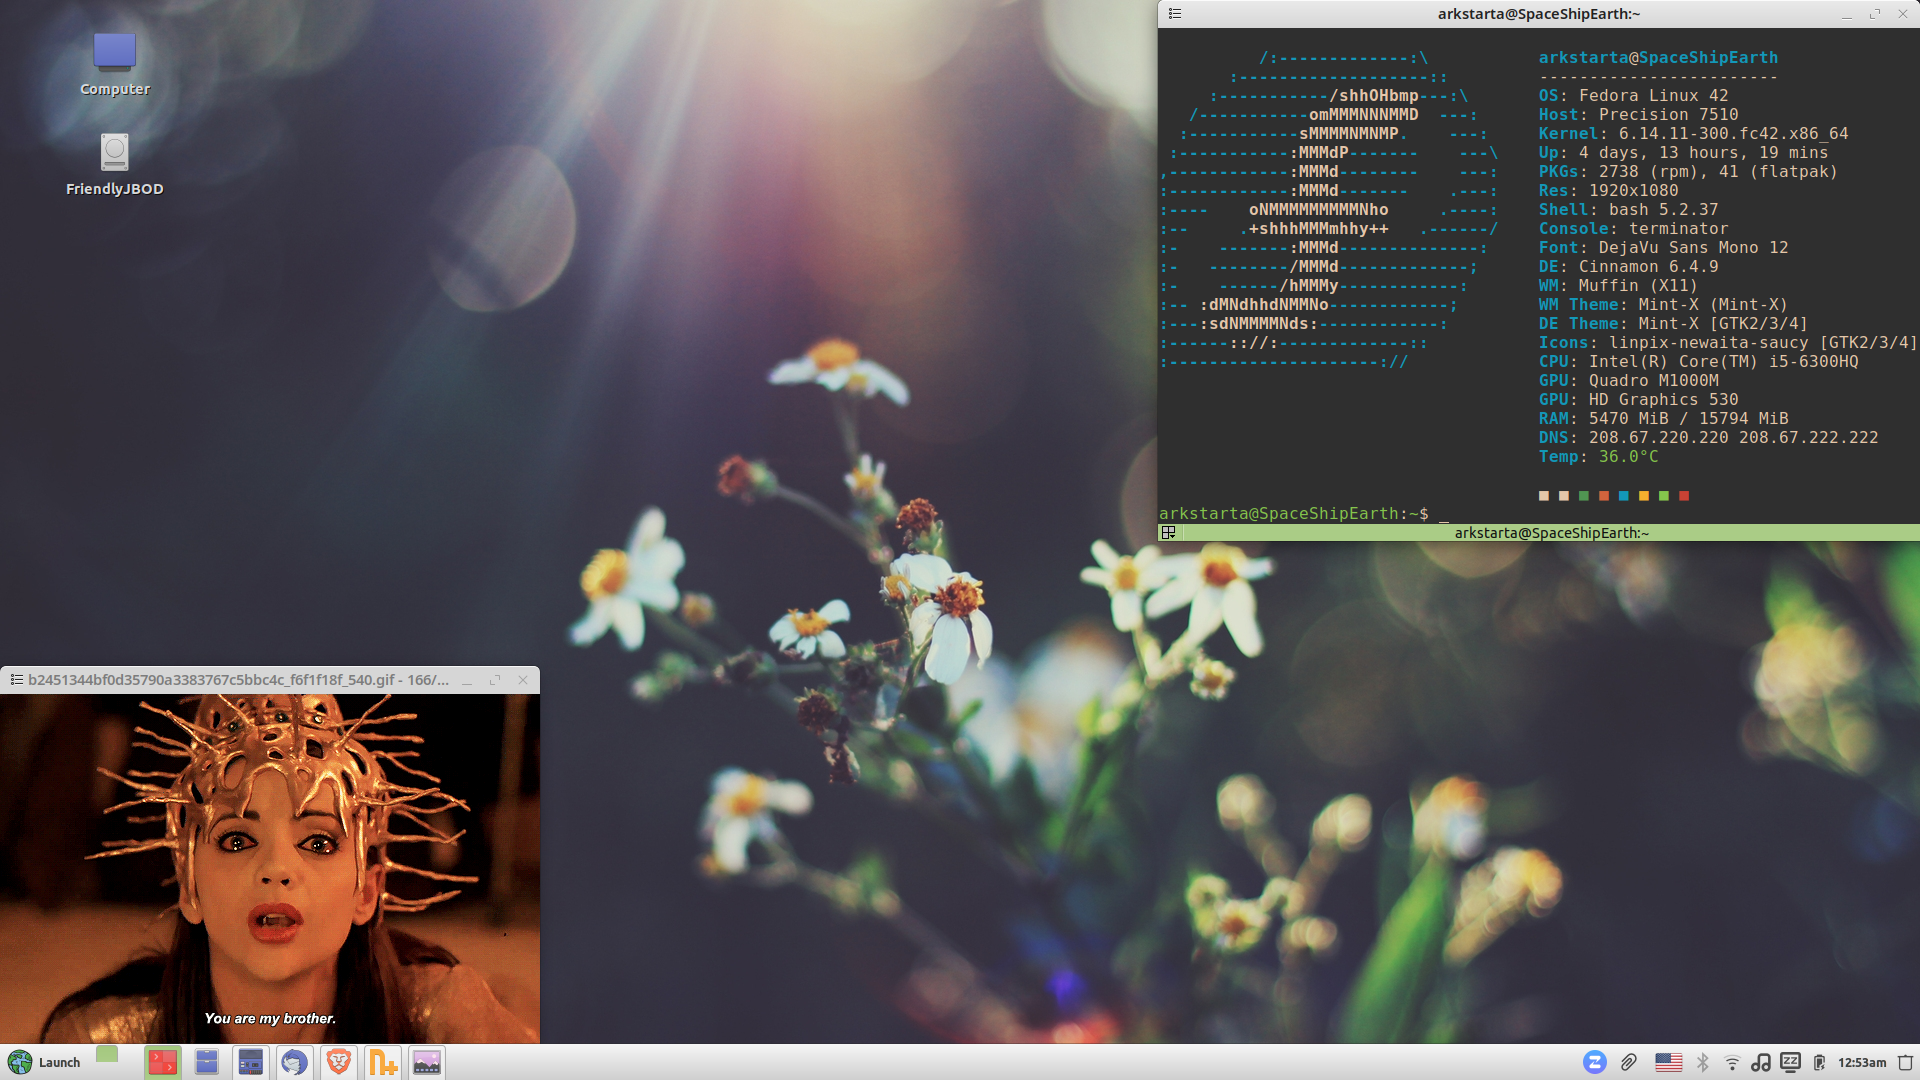The image size is (1920, 1080).
Task: Click the Kernel 6.14.11-300.fc42.x86_64 line
Action: pos(1693,134)
